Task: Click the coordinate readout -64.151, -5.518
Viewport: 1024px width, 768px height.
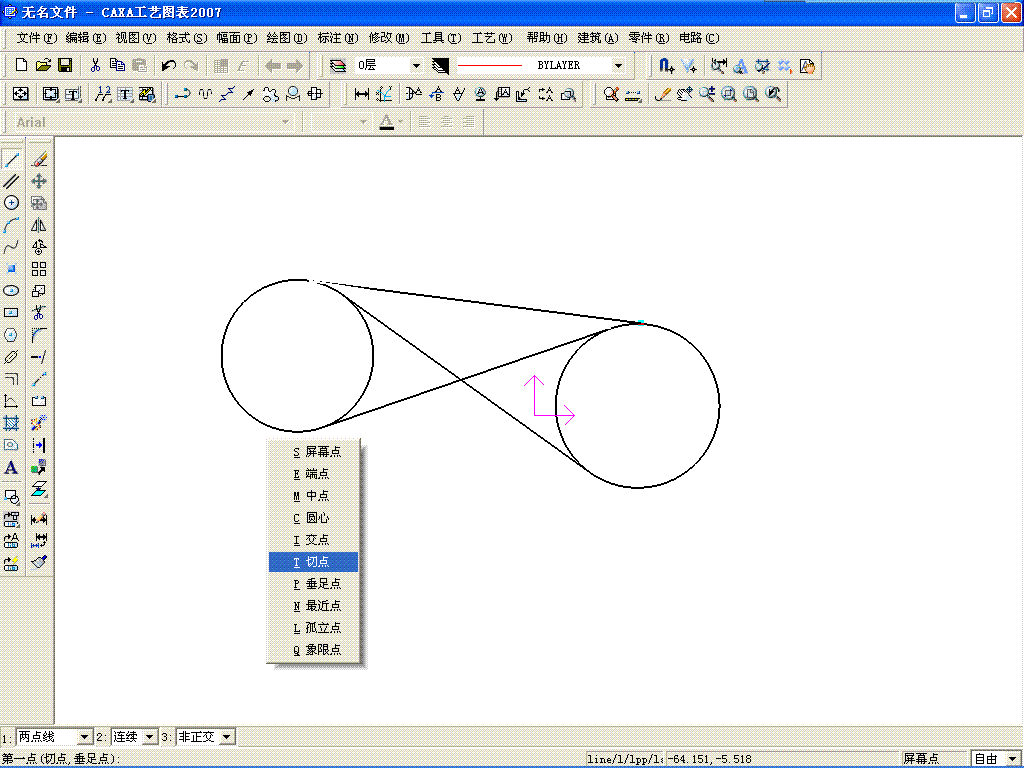Action: [710, 759]
